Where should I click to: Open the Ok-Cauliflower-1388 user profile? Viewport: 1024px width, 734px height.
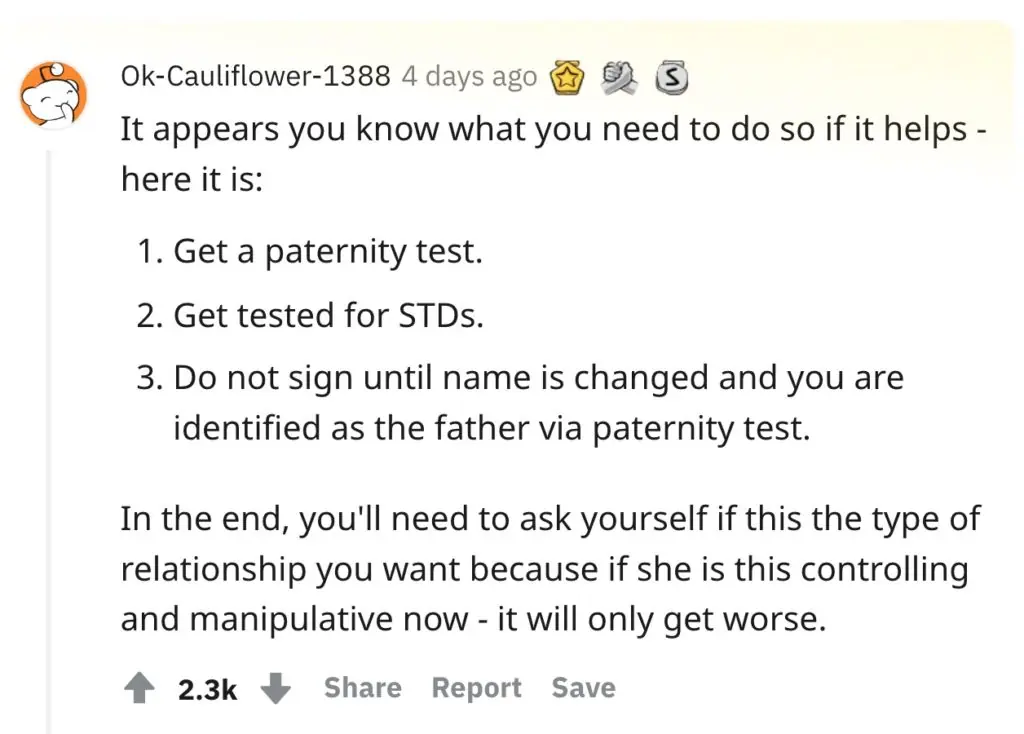[255, 77]
